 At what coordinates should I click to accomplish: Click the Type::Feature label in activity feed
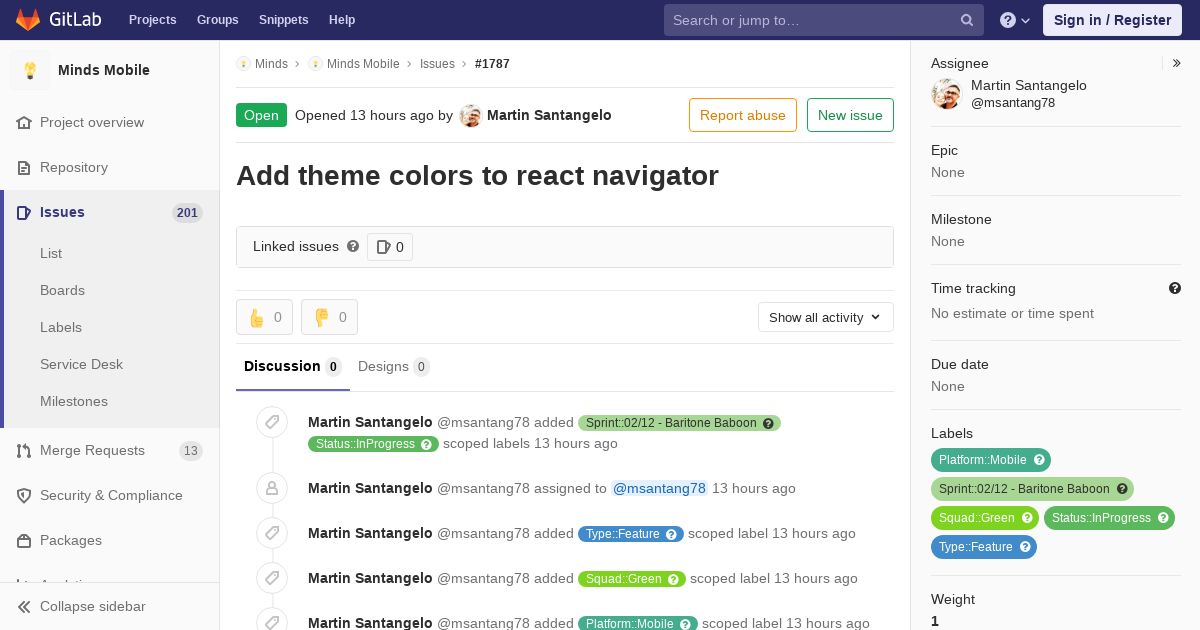click(631, 534)
